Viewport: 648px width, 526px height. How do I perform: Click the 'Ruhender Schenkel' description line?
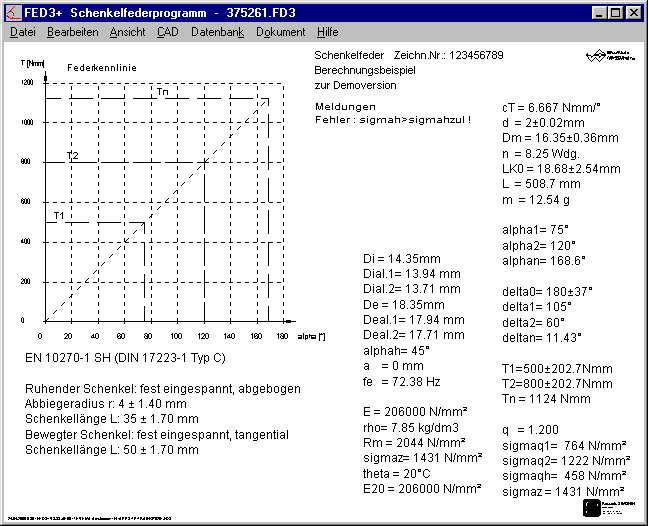pyautogui.click(x=162, y=389)
